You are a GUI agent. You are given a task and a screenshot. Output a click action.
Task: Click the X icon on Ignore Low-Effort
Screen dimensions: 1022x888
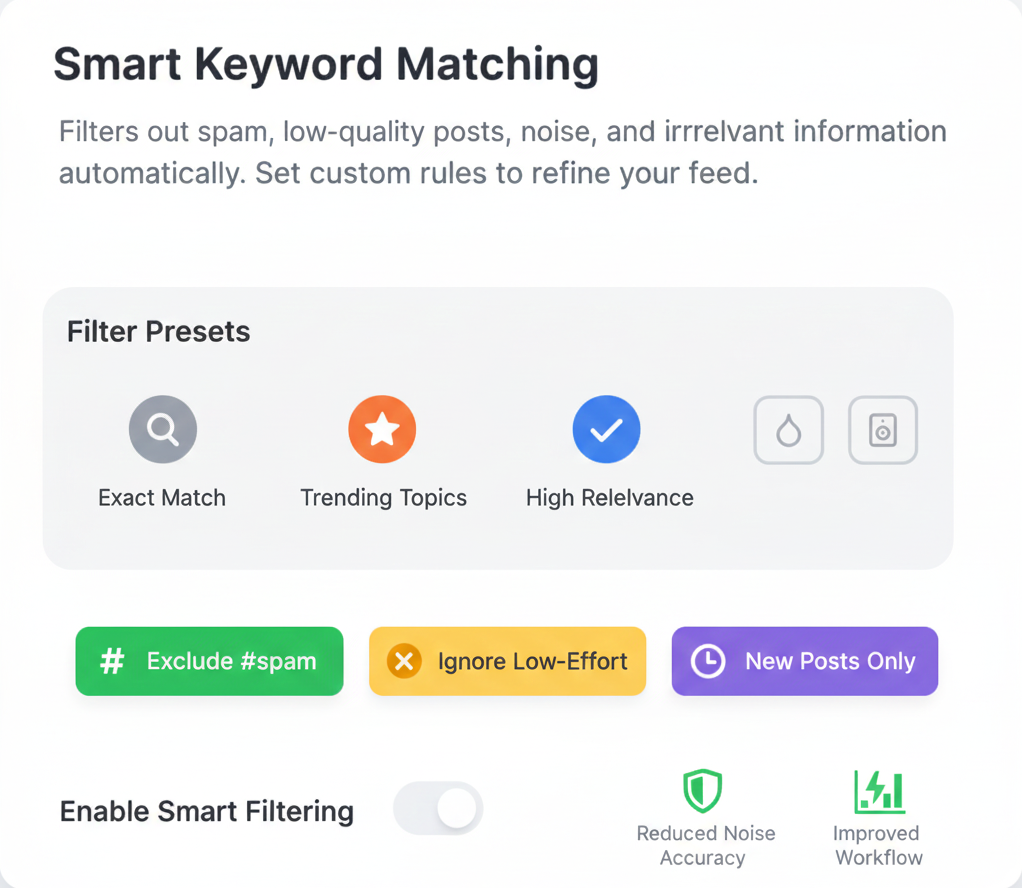404,660
